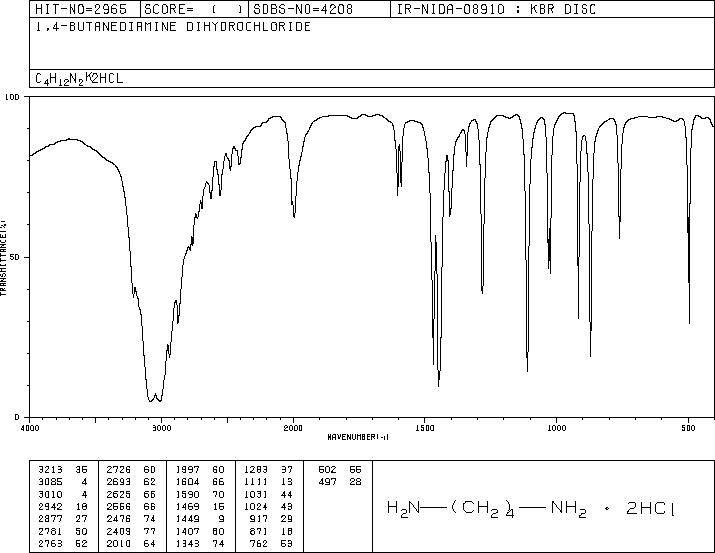Click the SDBS-NO=4208 header cell

pyautogui.click(x=303, y=9)
